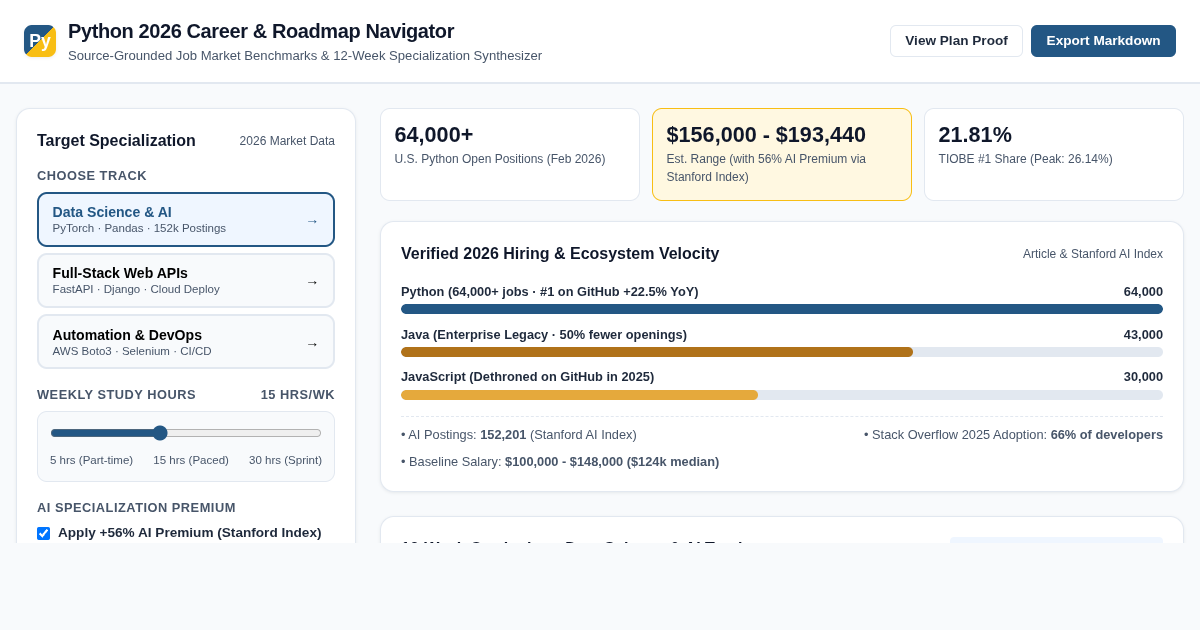Click the Python 64,000 jobs progress bar
The image size is (1200, 630).
[782, 309]
